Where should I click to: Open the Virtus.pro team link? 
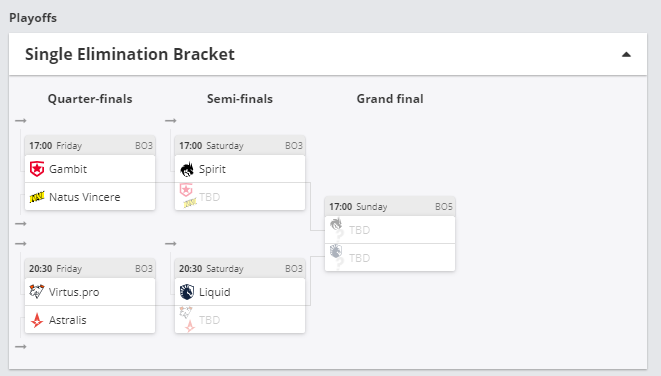74,292
